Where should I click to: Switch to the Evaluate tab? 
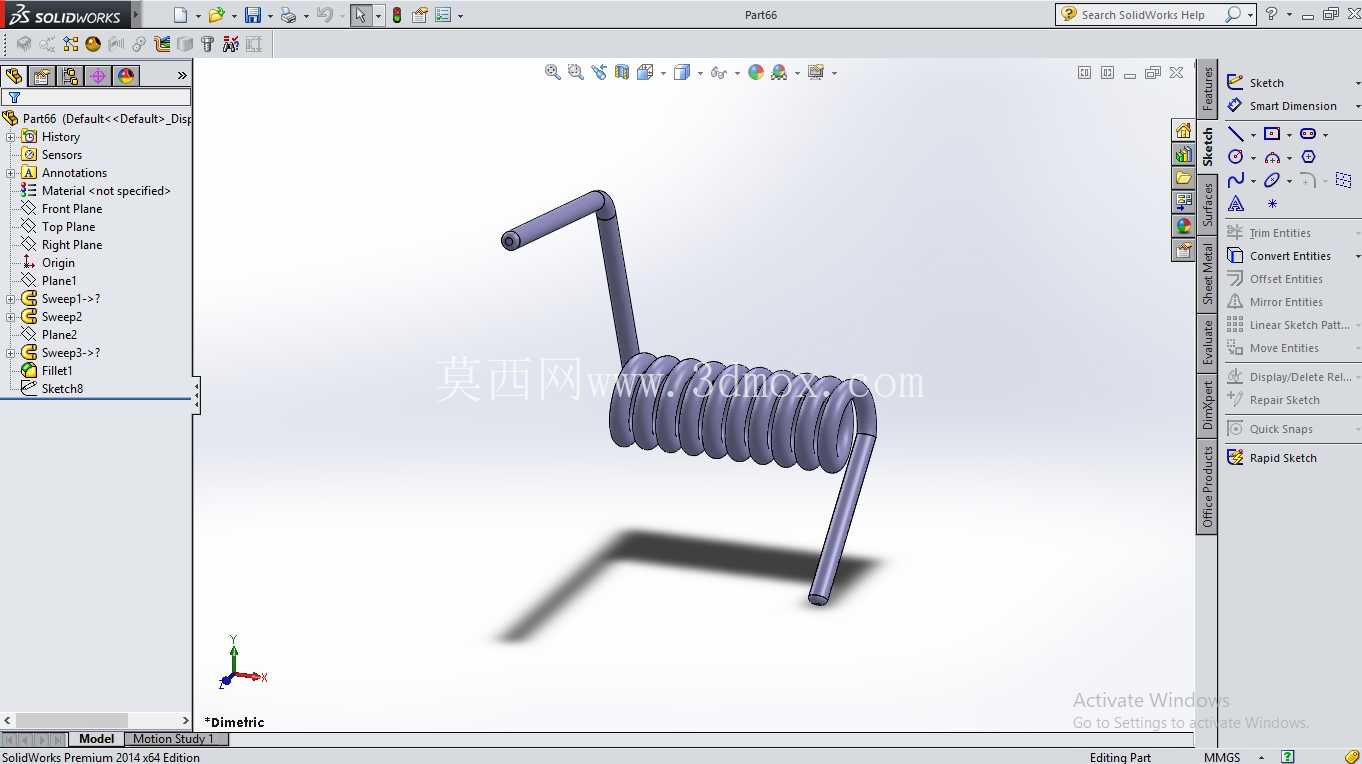(x=1207, y=343)
